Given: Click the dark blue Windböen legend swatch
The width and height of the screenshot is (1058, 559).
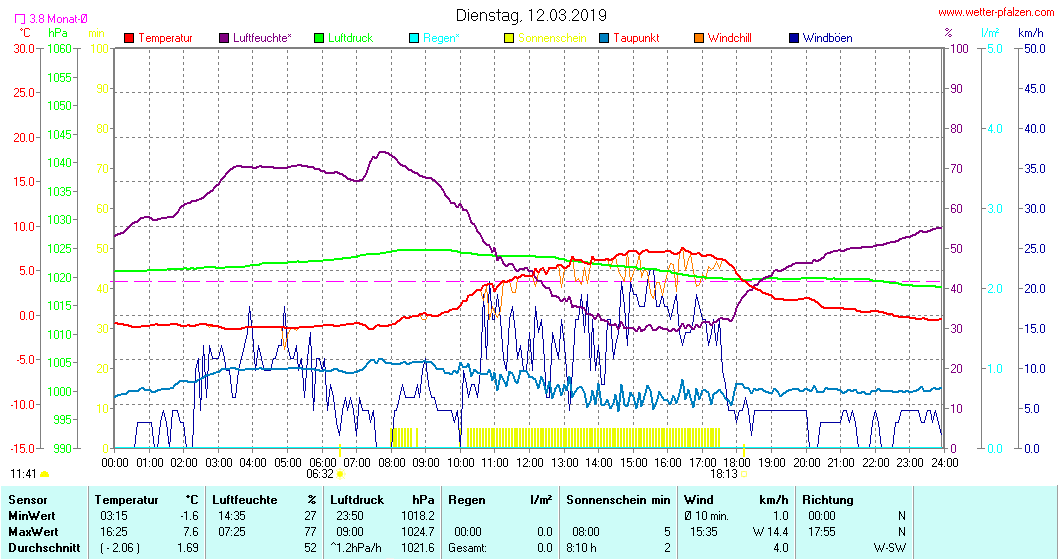Looking at the screenshot, I should pos(794,38).
